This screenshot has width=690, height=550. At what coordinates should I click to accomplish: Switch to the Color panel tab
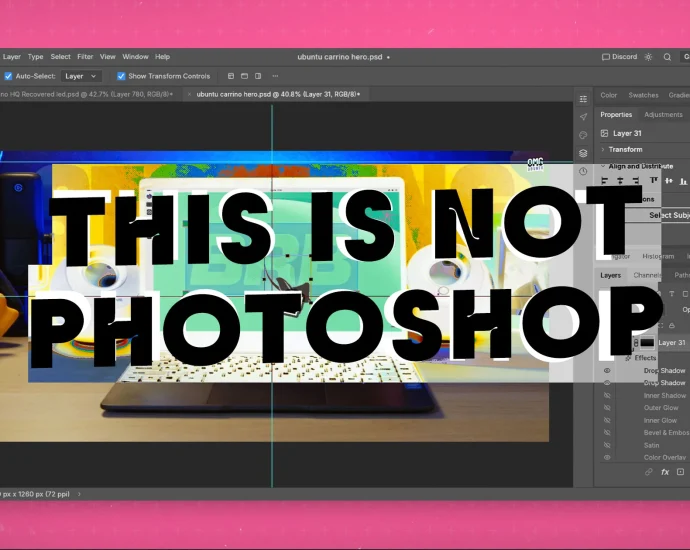(609, 95)
